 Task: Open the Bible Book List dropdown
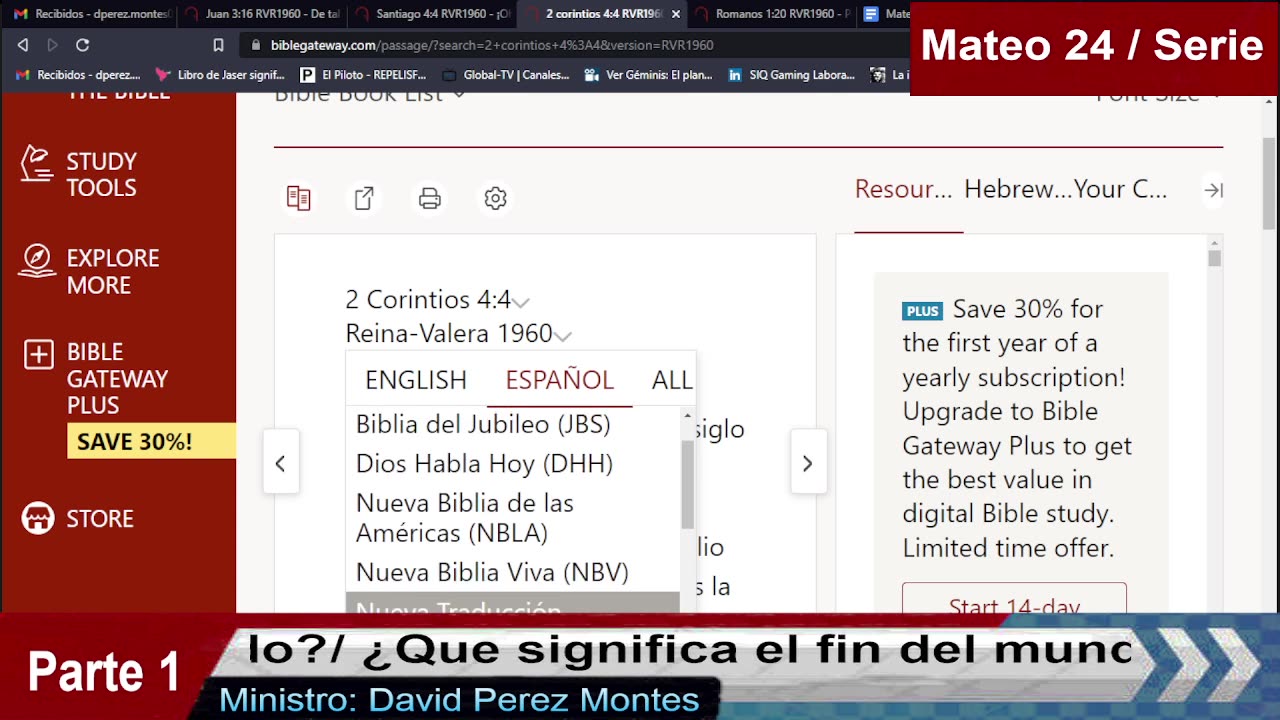pyautogui.click(x=370, y=95)
